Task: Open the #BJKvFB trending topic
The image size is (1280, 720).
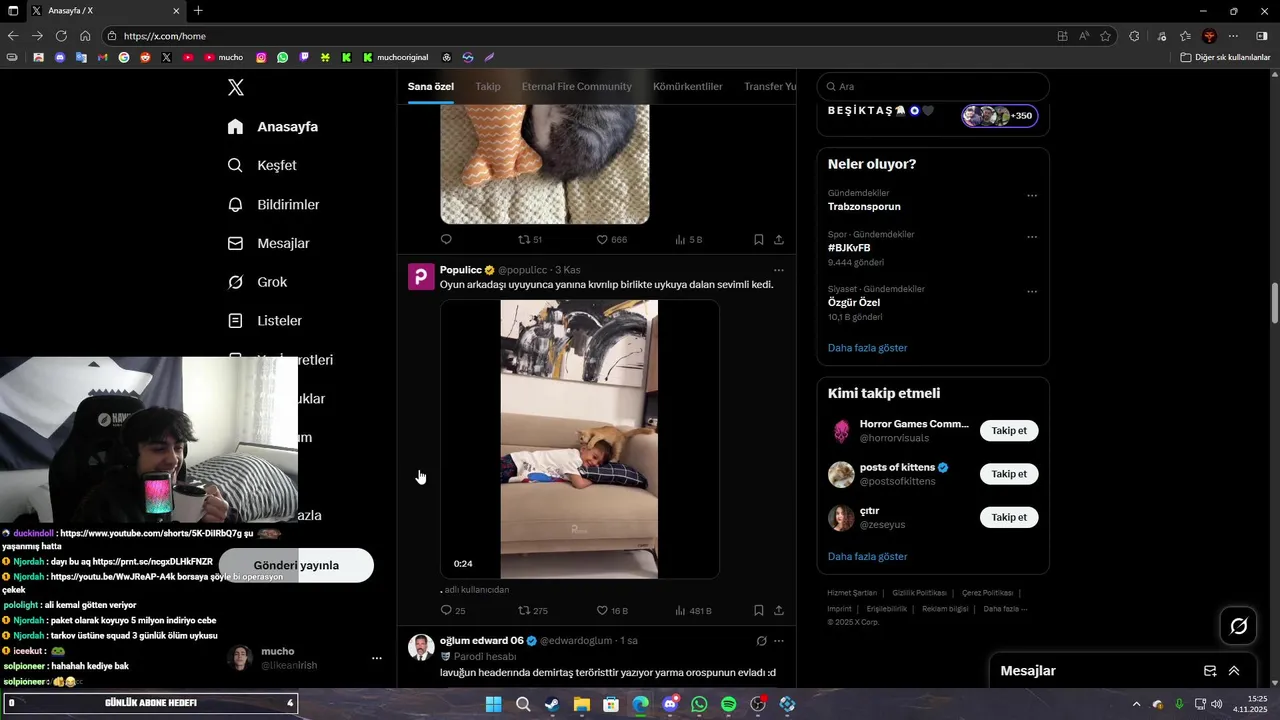Action: pyautogui.click(x=849, y=248)
